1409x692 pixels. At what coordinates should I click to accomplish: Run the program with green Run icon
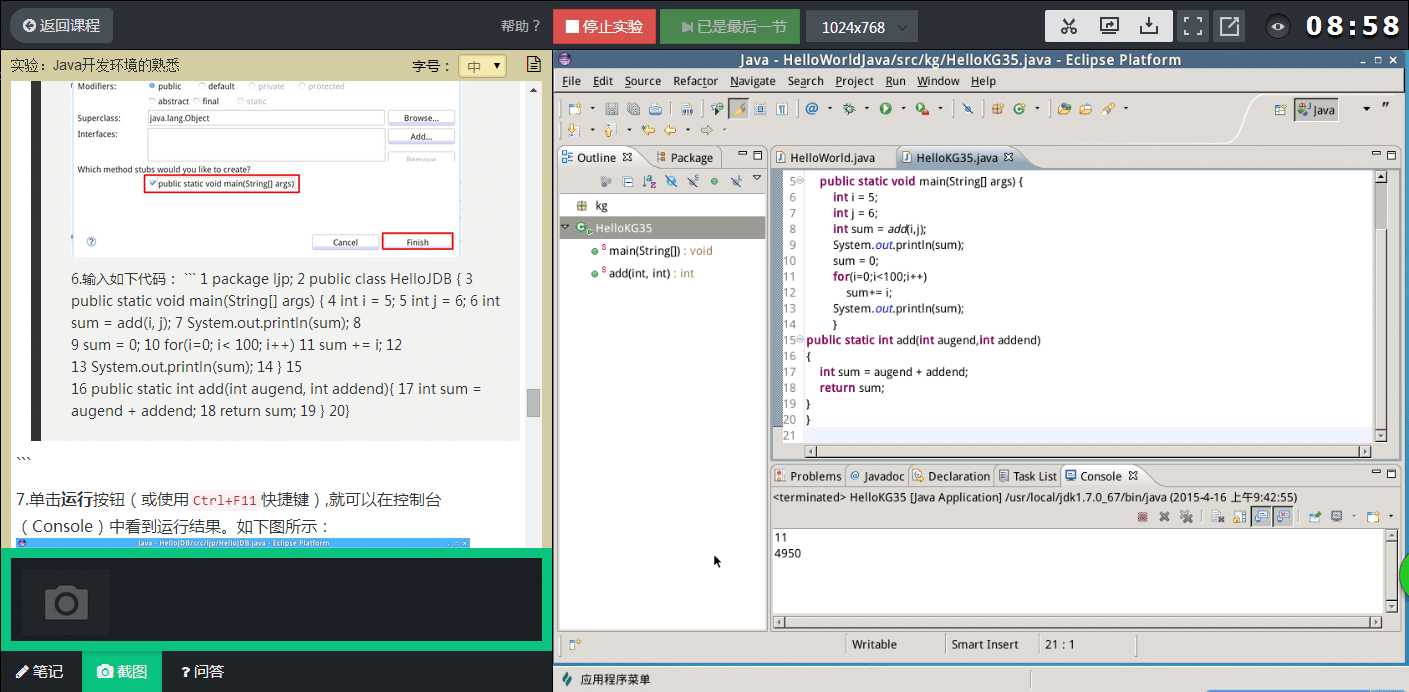click(885, 109)
